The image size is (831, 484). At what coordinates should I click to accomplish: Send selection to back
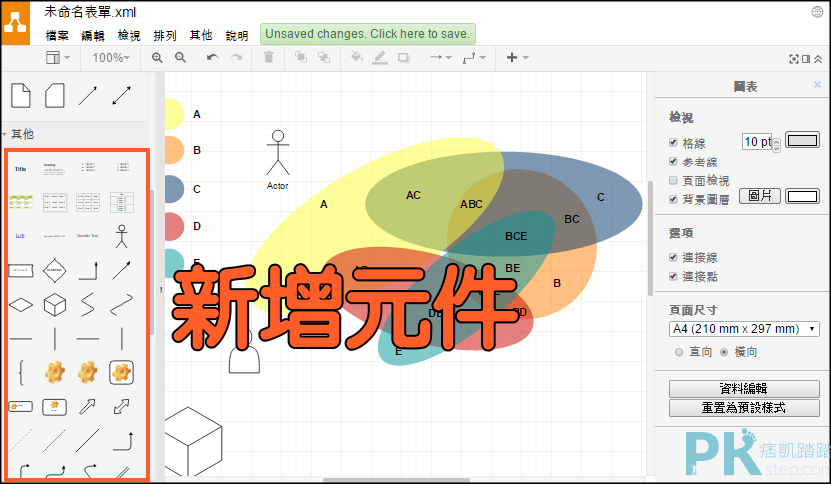[x=324, y=57]
